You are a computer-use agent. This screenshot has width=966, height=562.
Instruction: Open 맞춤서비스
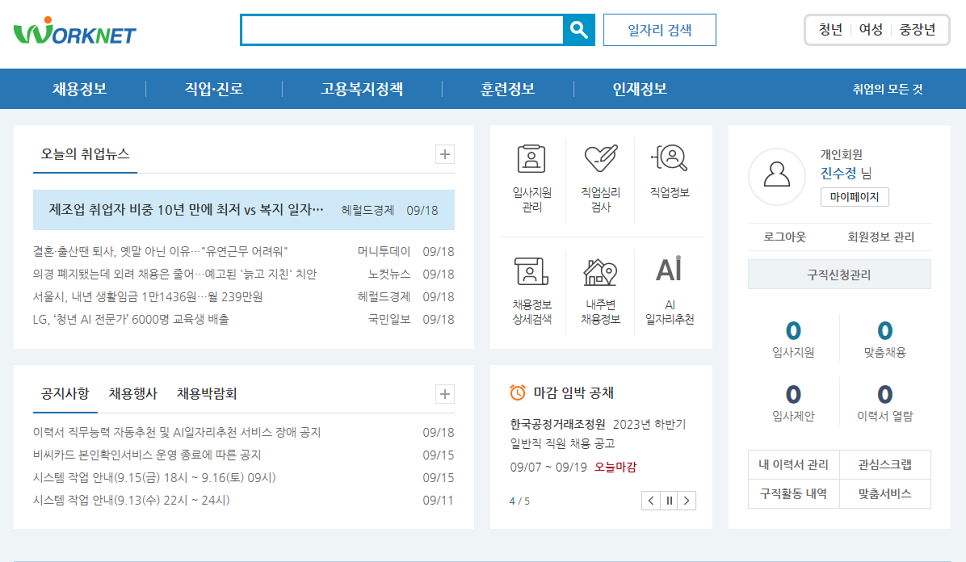click(x=885, y=494)
